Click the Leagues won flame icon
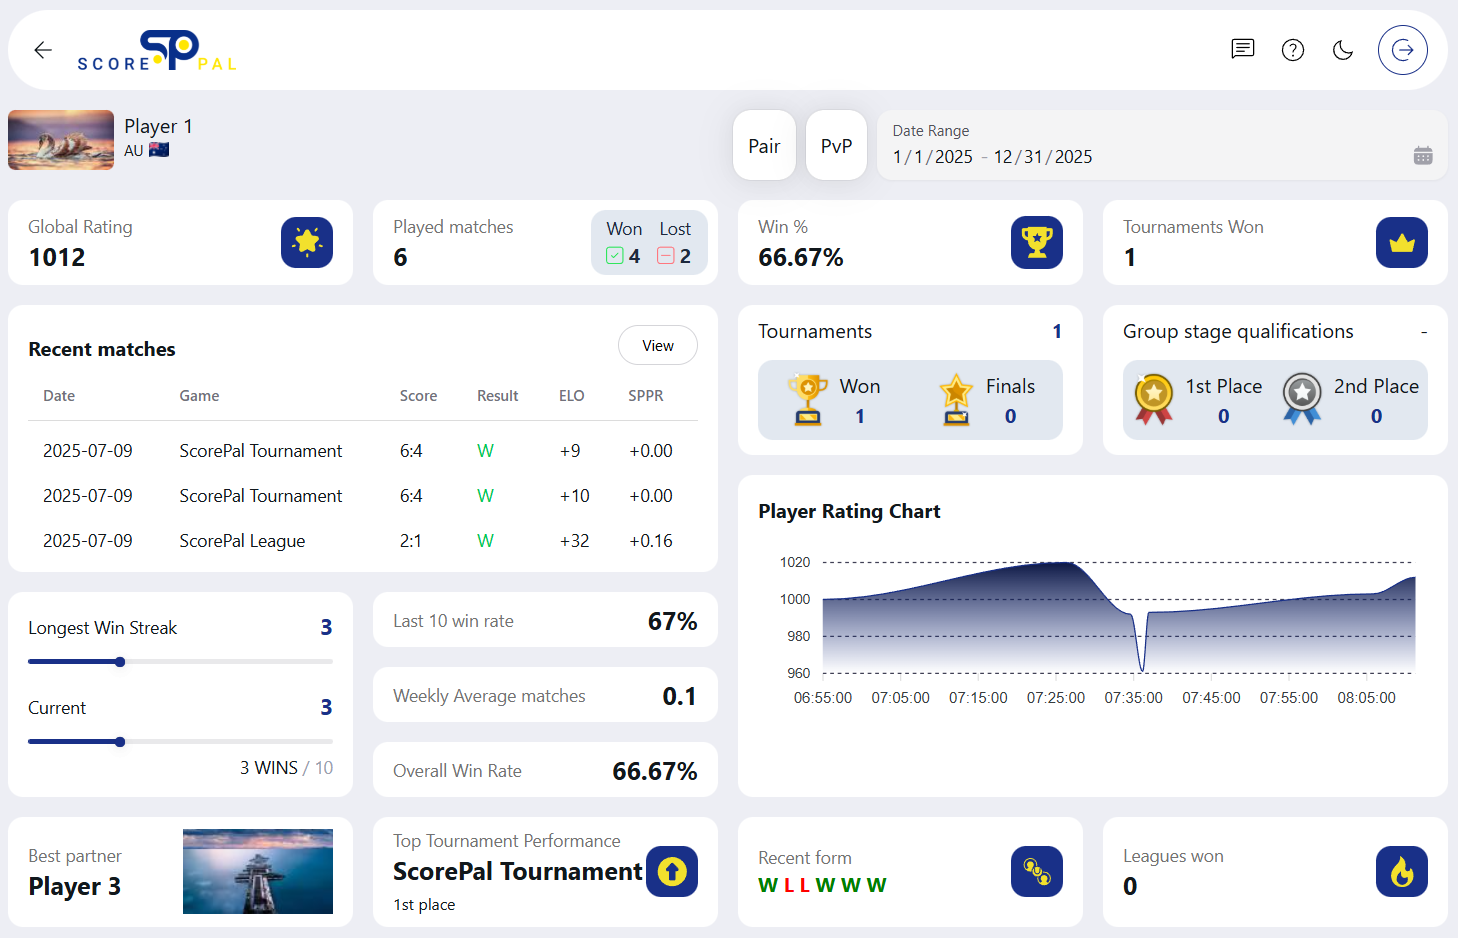 [1401, 872]
